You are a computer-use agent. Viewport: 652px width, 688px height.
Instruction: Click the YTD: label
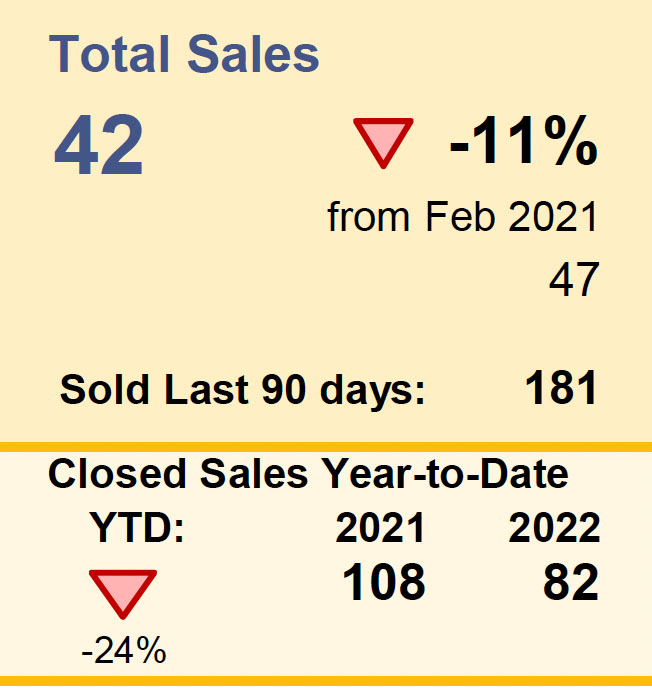coord(137,527)
